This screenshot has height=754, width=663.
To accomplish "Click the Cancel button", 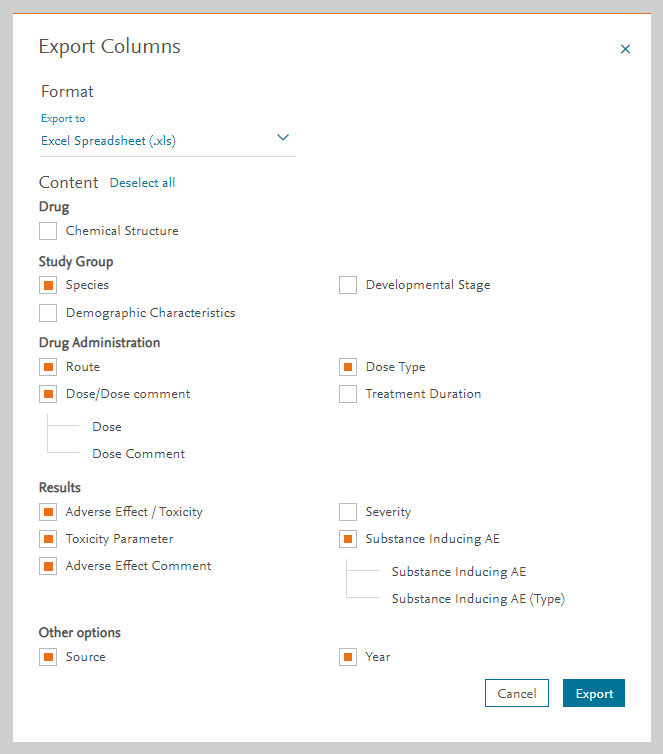I will pos(517,693).
